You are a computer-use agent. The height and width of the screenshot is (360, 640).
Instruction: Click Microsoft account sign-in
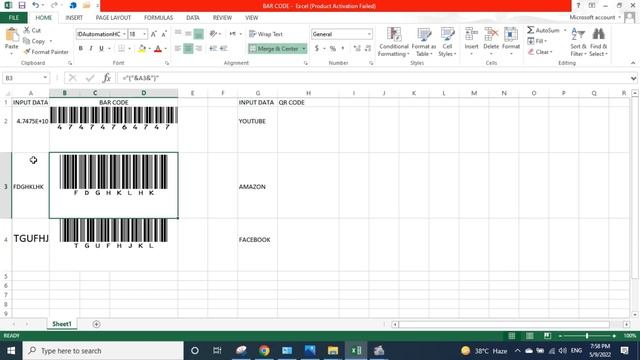coord(595,17)
